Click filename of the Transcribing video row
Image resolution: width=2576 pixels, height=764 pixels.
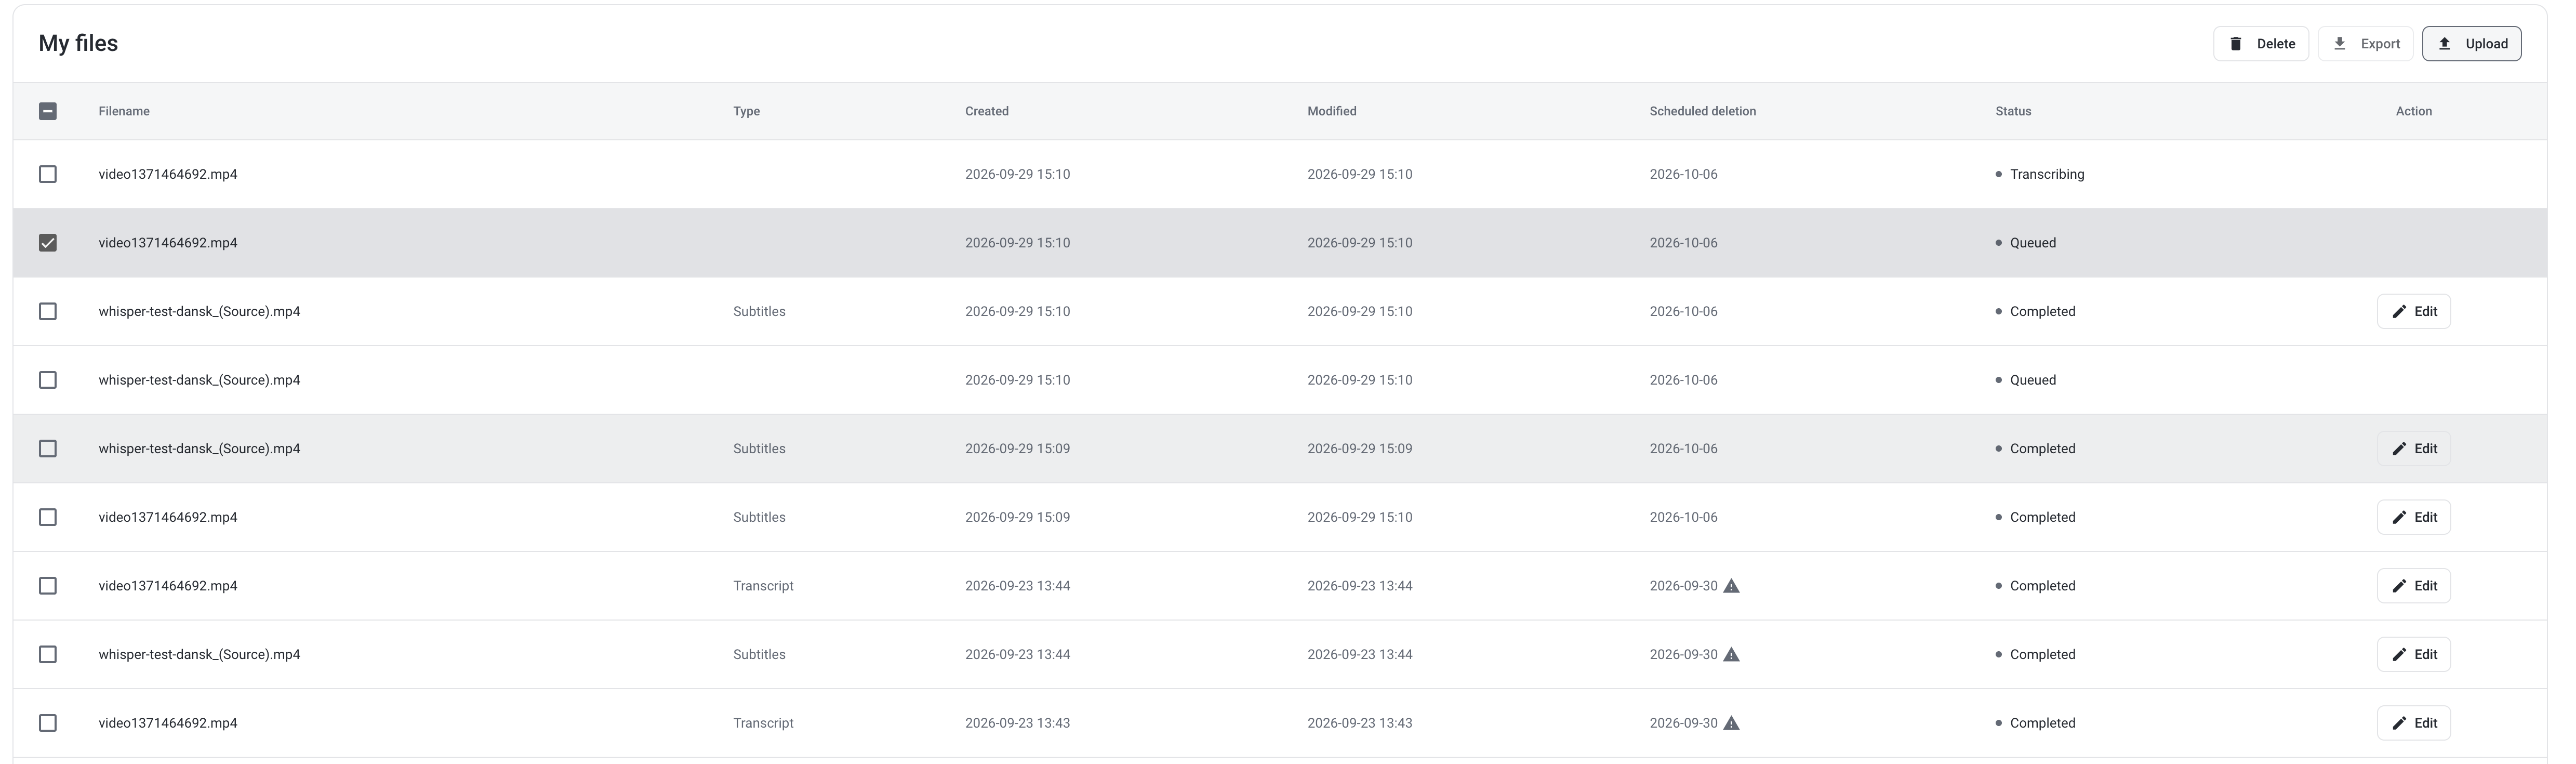pos(168,174)
